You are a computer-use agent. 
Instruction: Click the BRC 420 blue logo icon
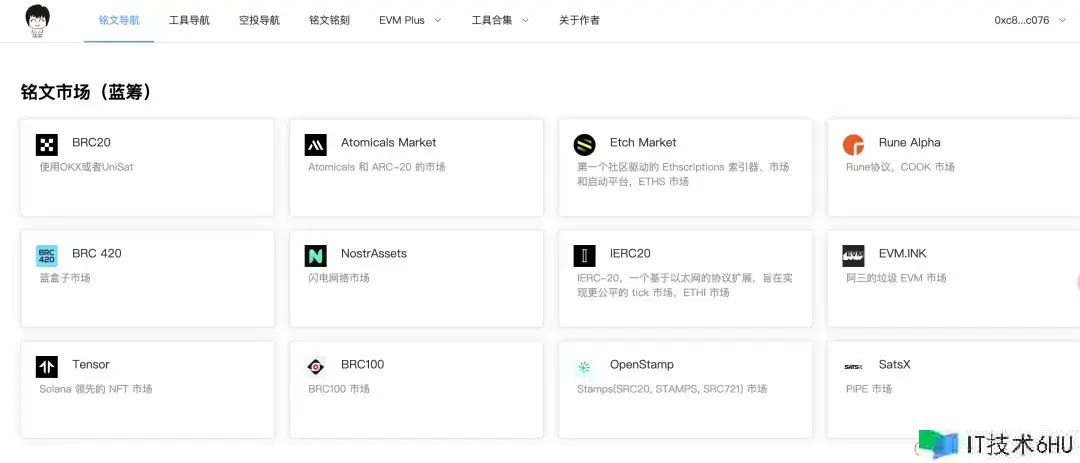[47, 256]
